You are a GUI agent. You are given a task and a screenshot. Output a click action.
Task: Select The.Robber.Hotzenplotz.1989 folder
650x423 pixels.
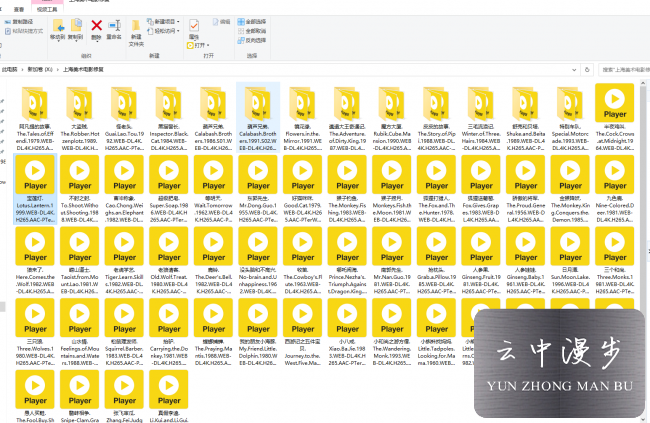point(80,117)
